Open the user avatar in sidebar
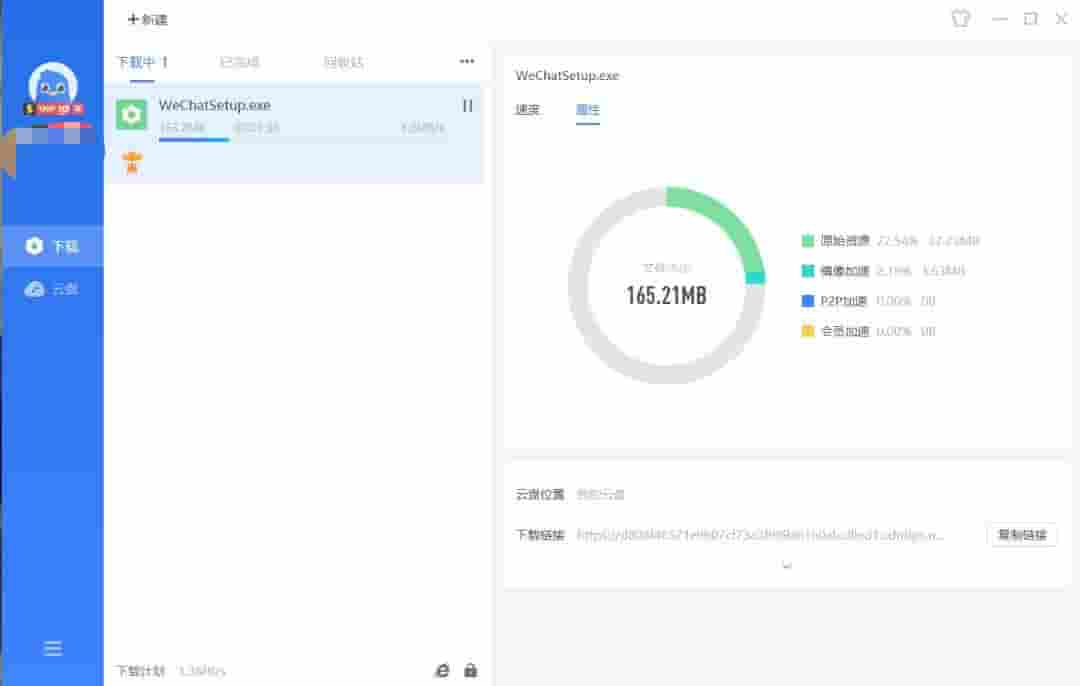 pyautogui.click(x=52, y=83)
